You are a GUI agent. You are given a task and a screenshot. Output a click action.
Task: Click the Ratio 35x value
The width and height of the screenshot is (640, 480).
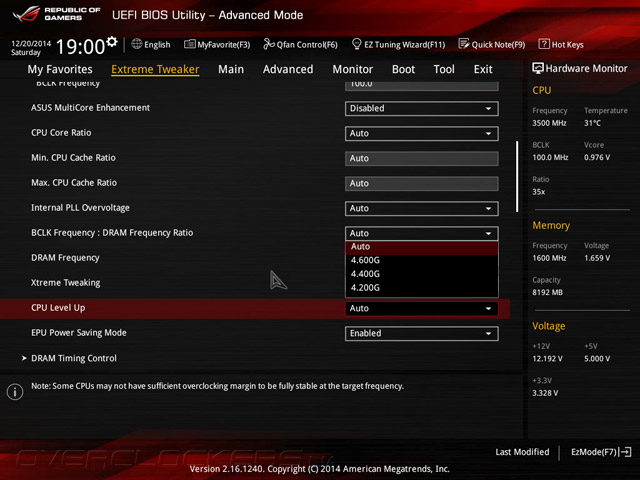538,192
